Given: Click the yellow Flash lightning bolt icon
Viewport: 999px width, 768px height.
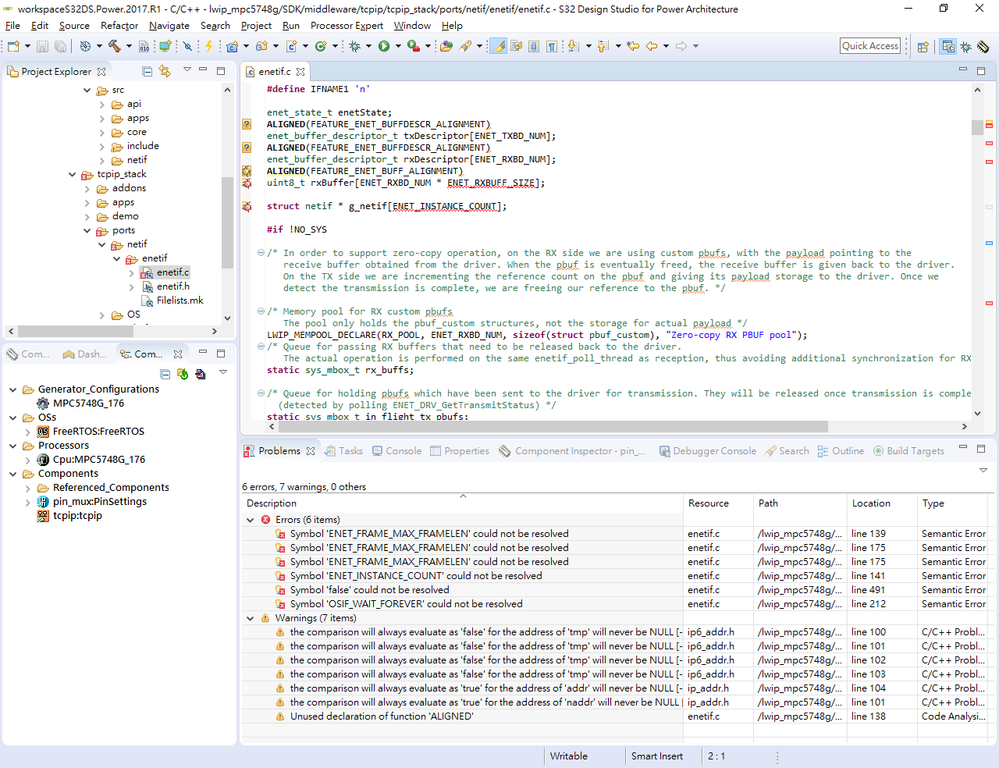Looking at the screenshot, I should (x=208, y=46).
